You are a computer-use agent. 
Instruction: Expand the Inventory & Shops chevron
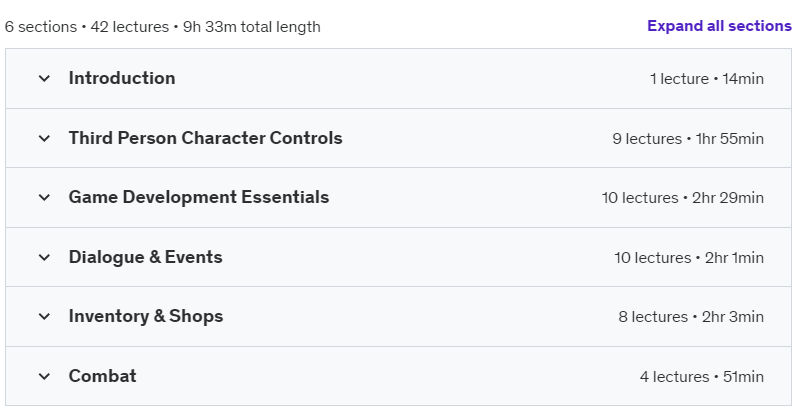point(45,316)
